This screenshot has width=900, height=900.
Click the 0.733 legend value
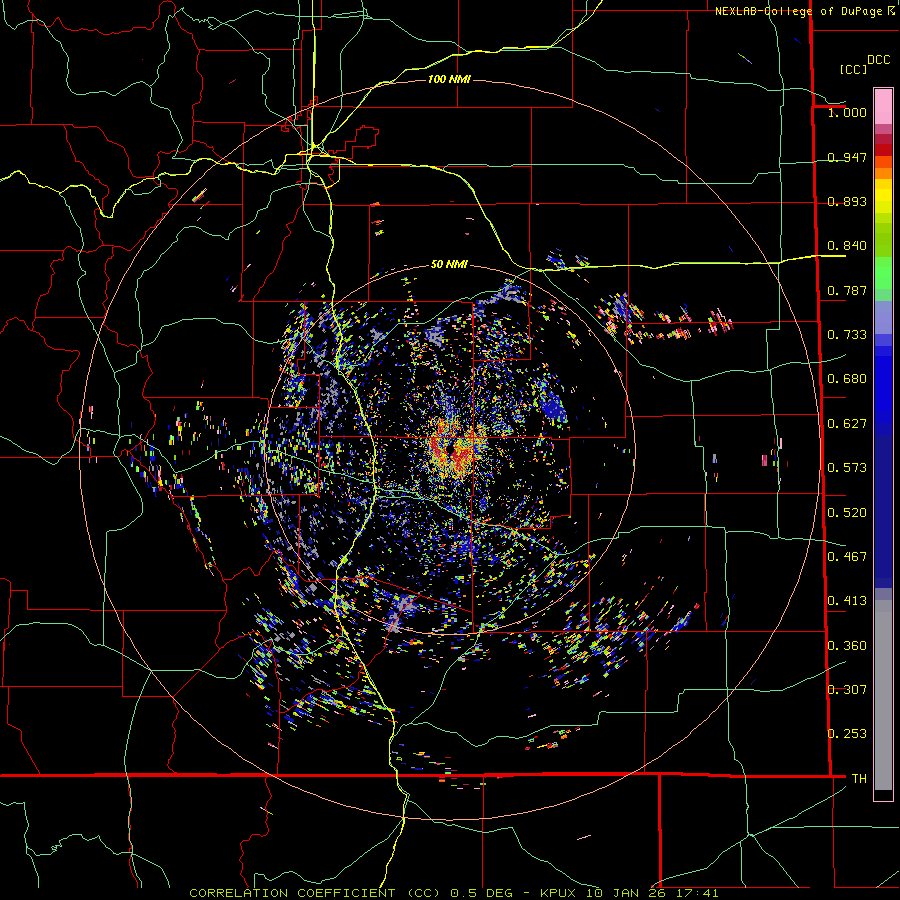[x=847, y=335]
